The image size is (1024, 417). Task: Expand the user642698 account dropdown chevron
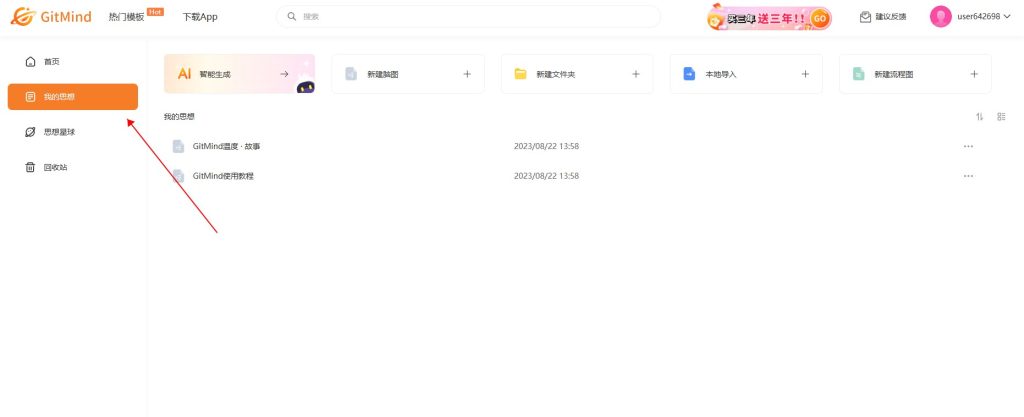[1006, 17]
